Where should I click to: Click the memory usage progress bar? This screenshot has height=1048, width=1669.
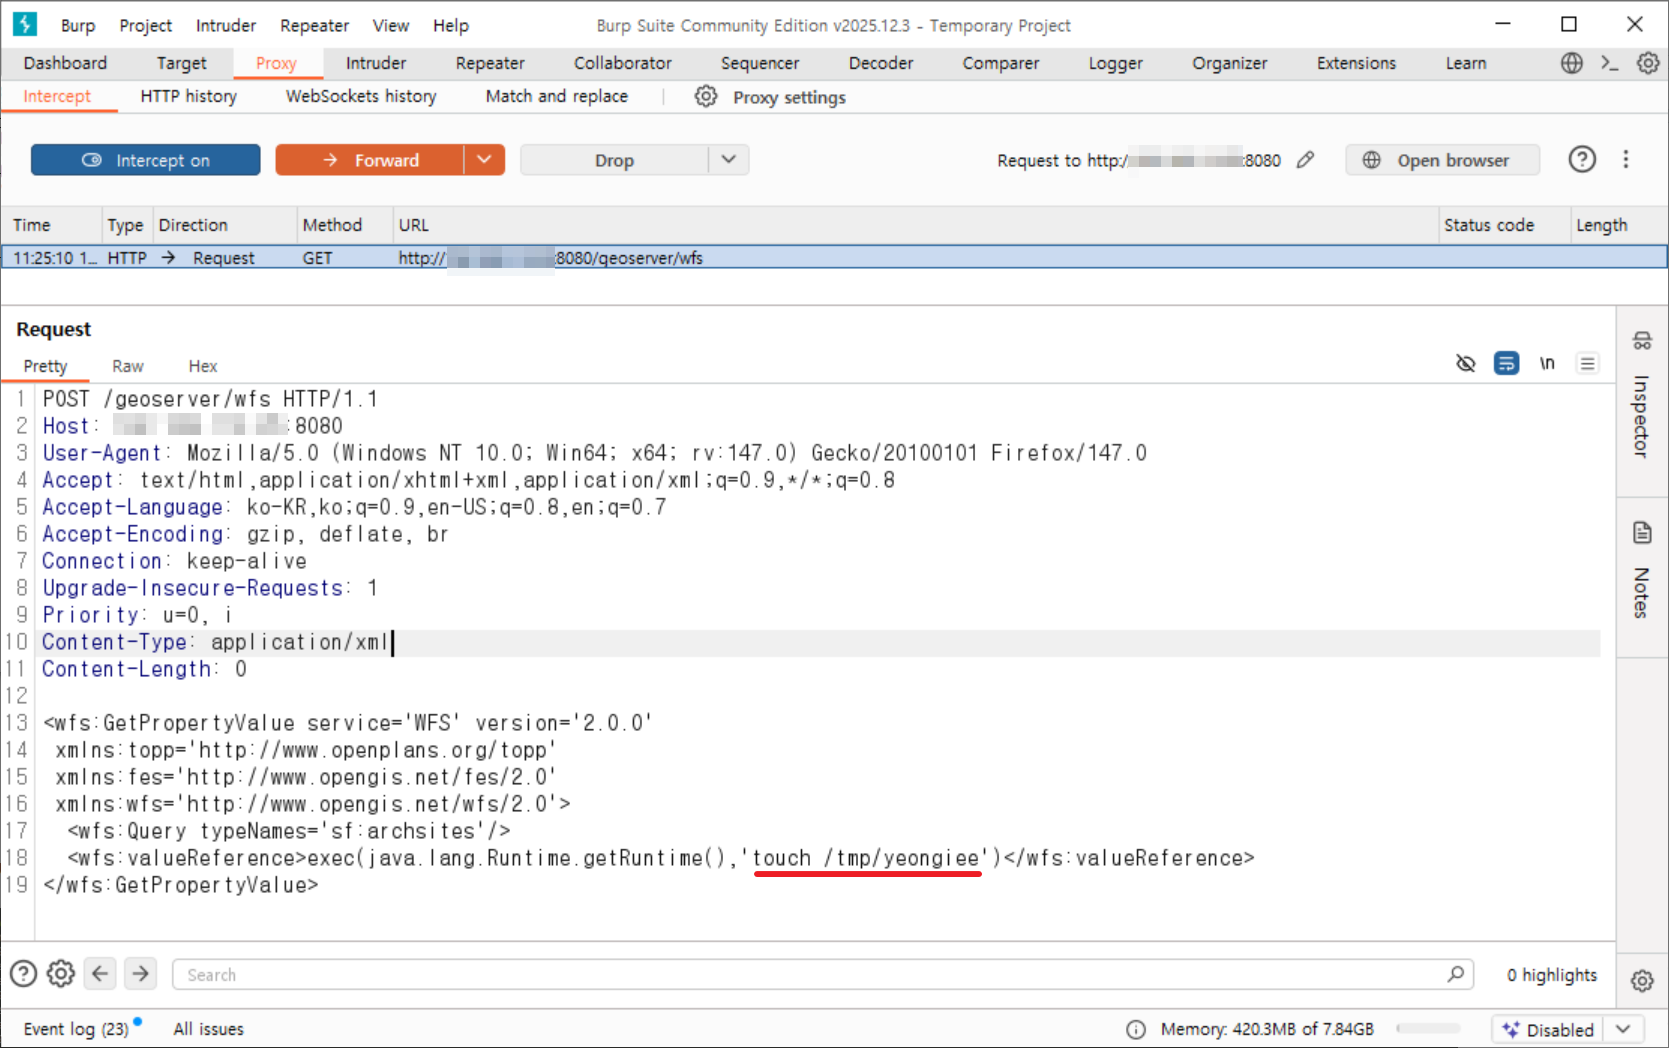[1428, 1028]
